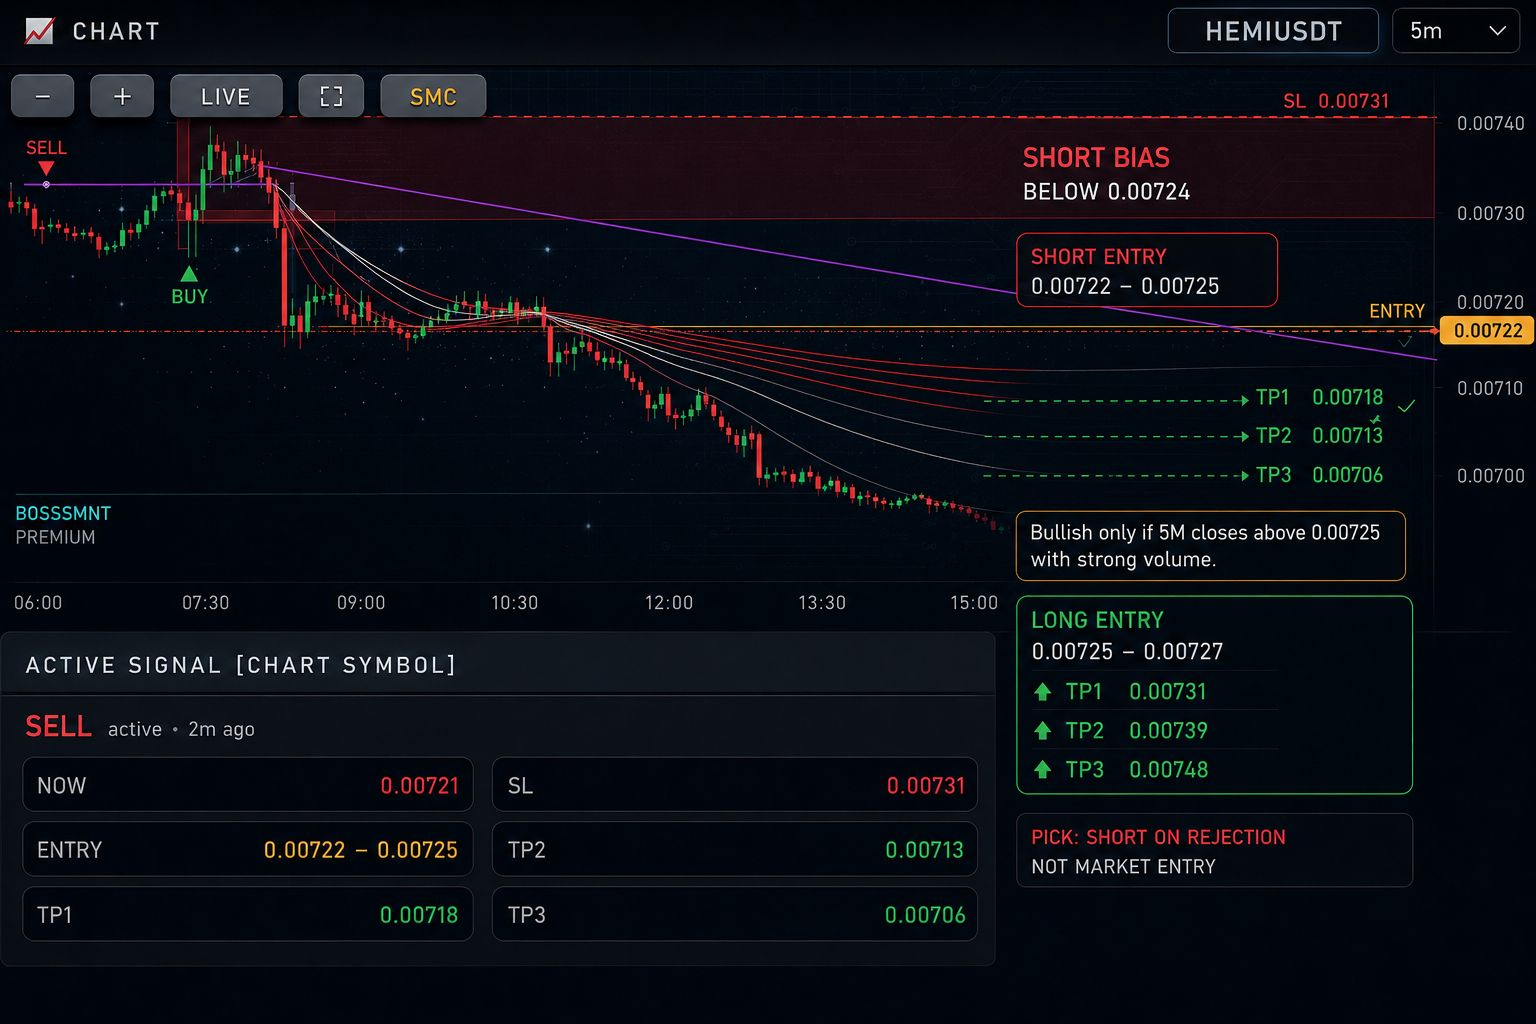
Task: Zoom in with the plus button
Action: pos(122,97)
